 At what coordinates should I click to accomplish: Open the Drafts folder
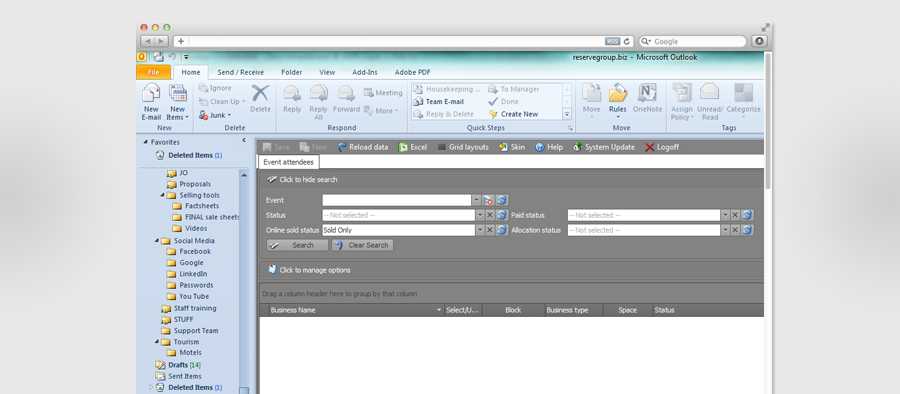click(178, 365)
